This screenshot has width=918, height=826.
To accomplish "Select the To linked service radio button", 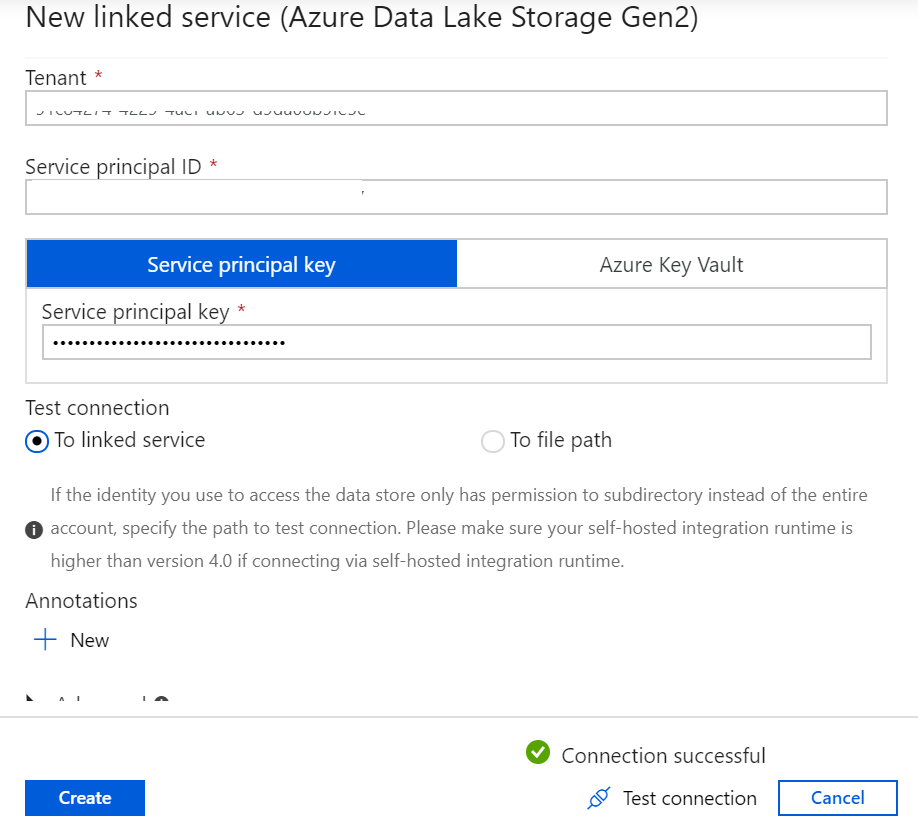I will 37,441.
